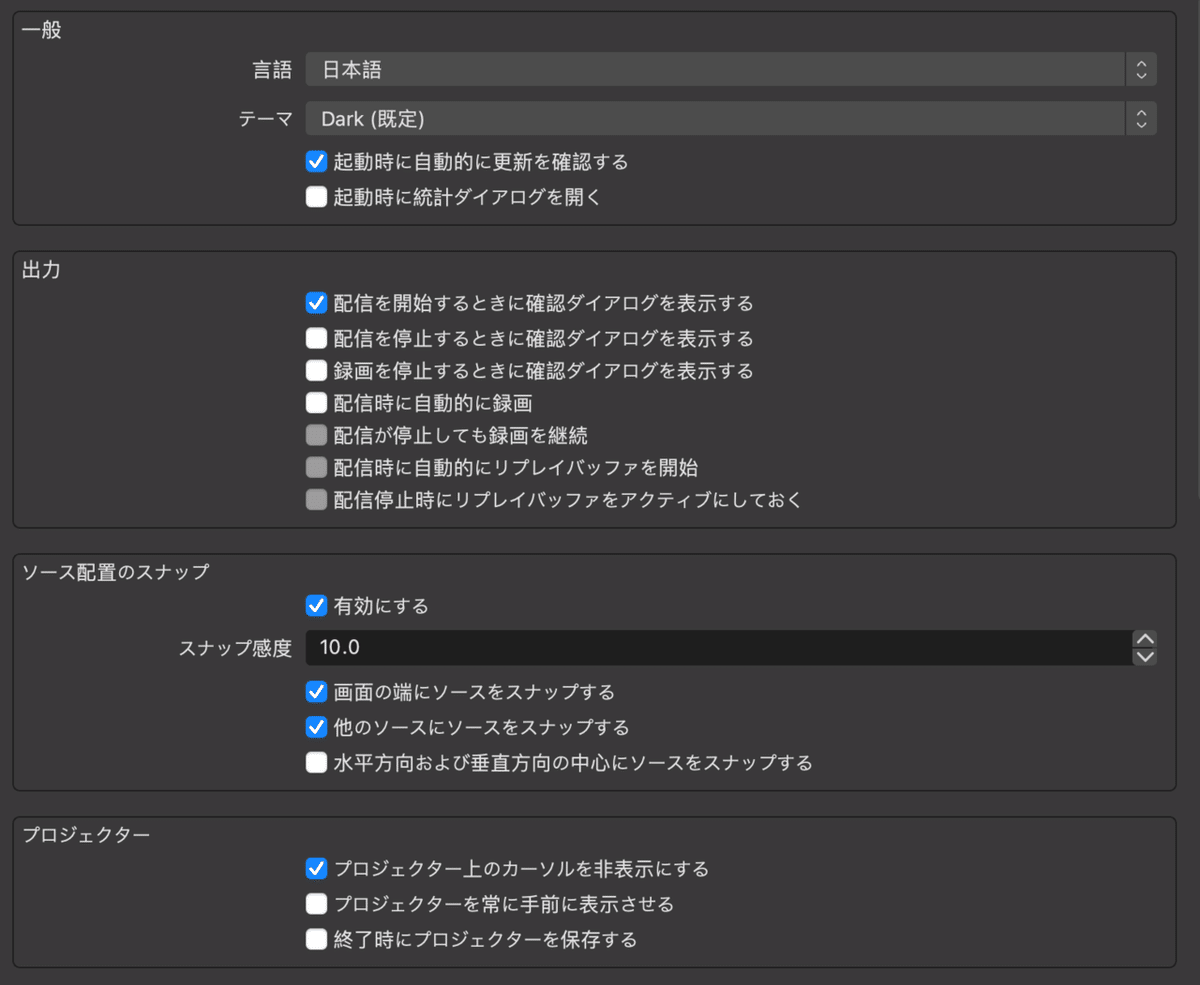
Task: Toggle 配信停止時にリプレイバッファをアクティブにしておく checkbox
Action: pos(317,500)
